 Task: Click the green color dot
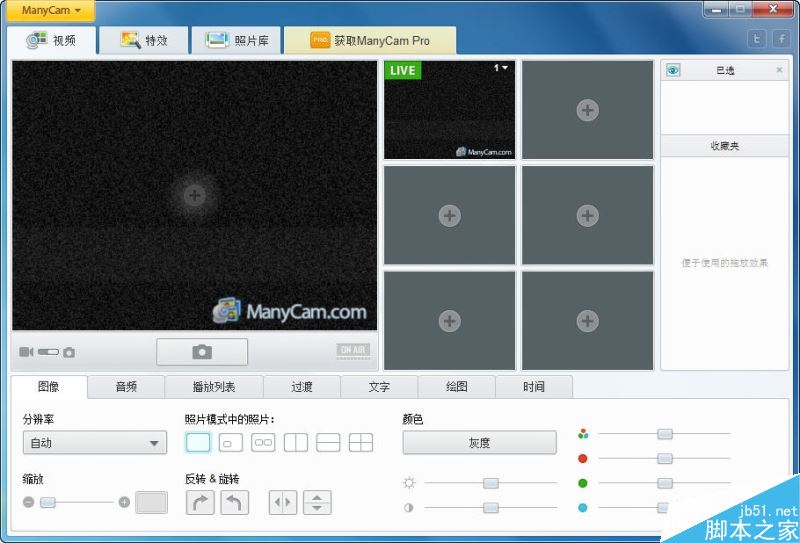[583, 483]
